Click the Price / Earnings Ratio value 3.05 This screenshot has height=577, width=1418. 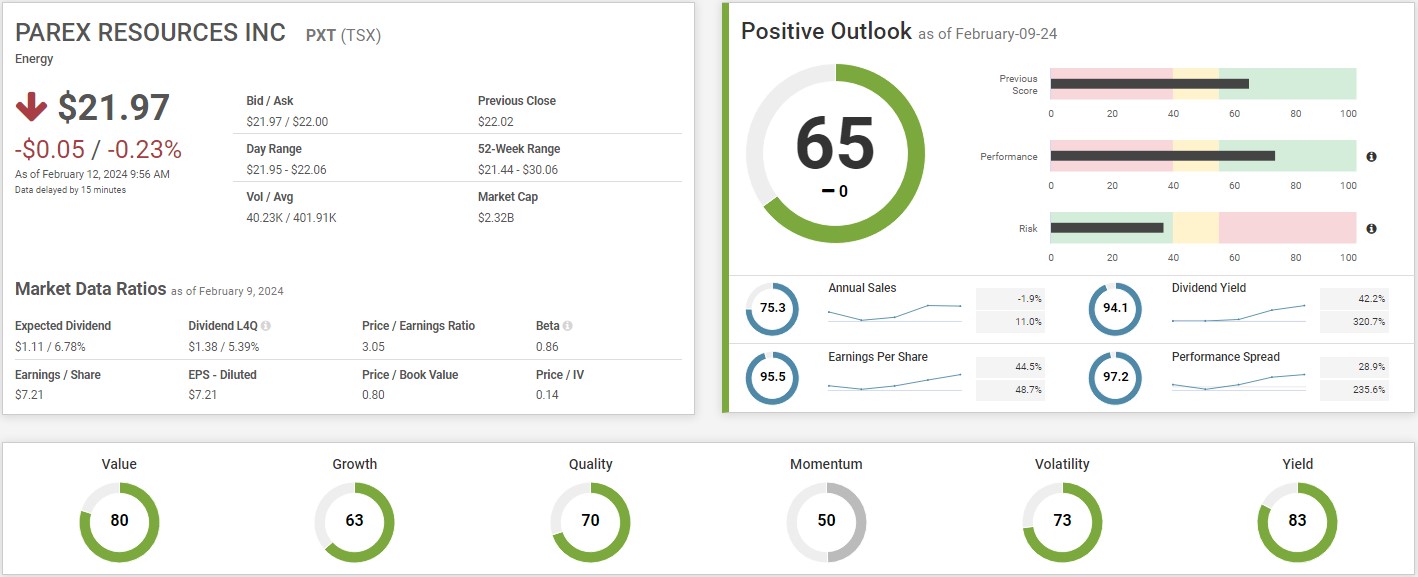(373, 347)
